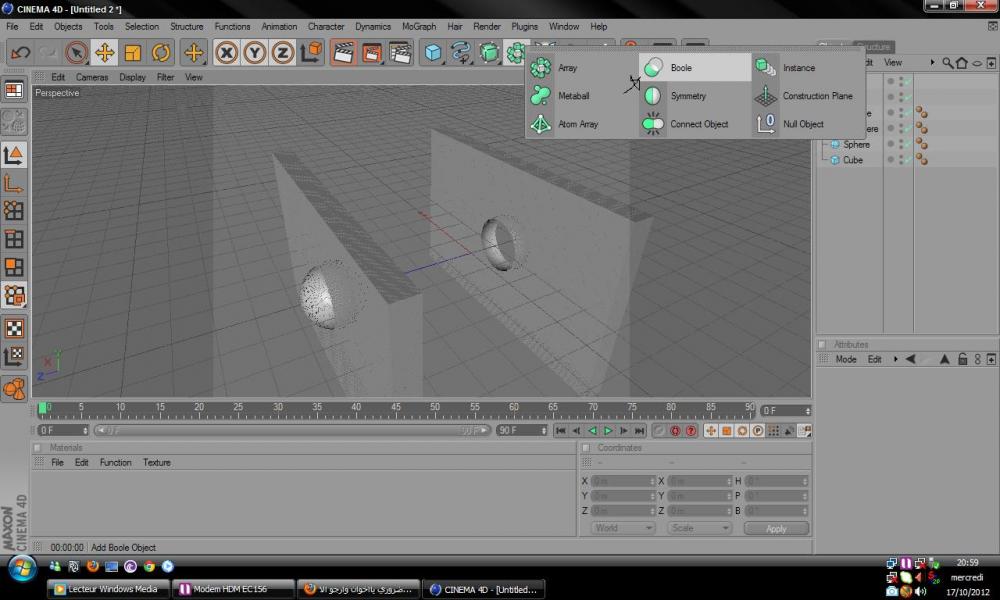1000x600 pixels.
Task: Toggle X axis lock
Action: (226, 52)
